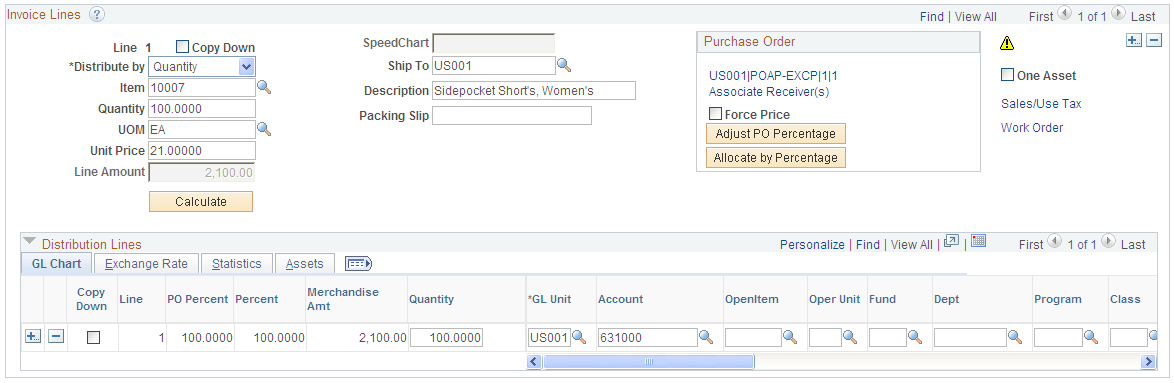
Task: Click View All in Distribution Lines
Action: [912, 244]
